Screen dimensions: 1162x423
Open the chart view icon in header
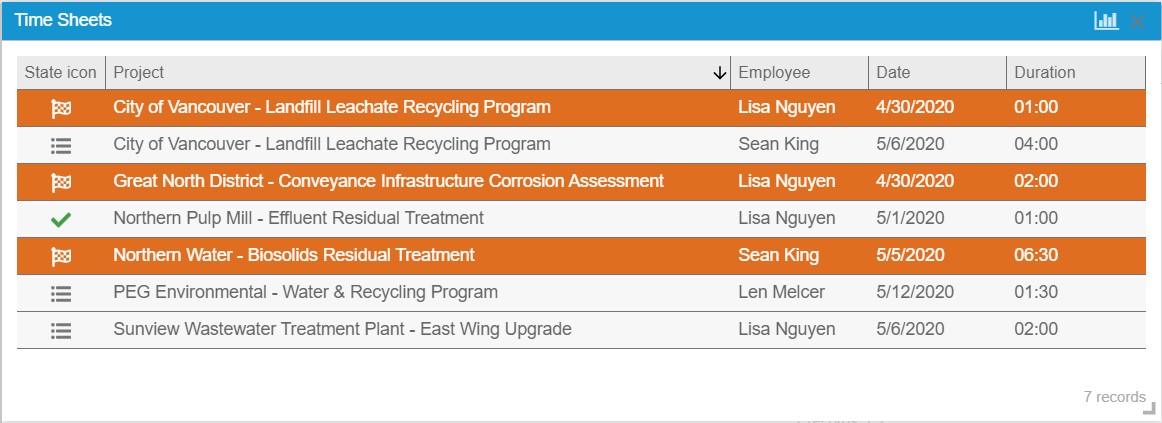[1106, 20]
